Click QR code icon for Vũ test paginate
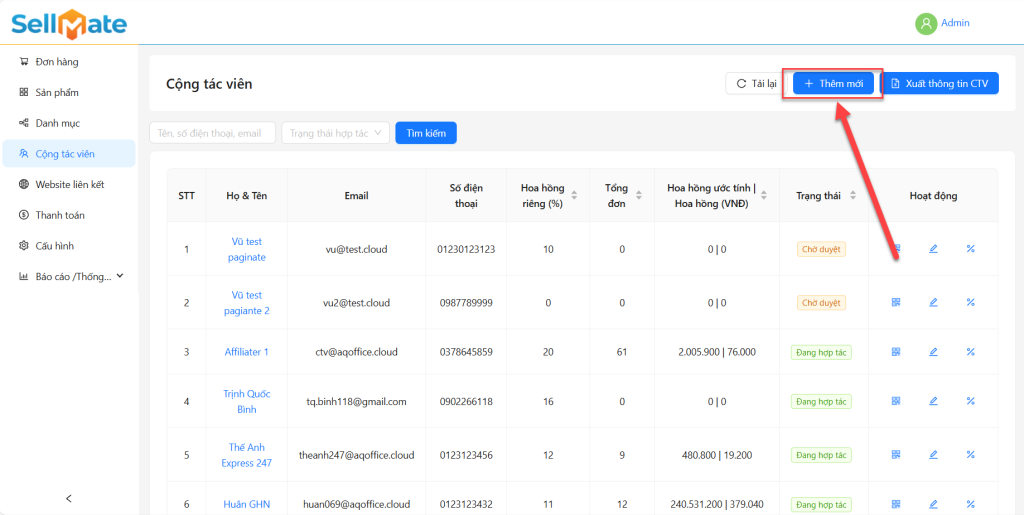 896,249
